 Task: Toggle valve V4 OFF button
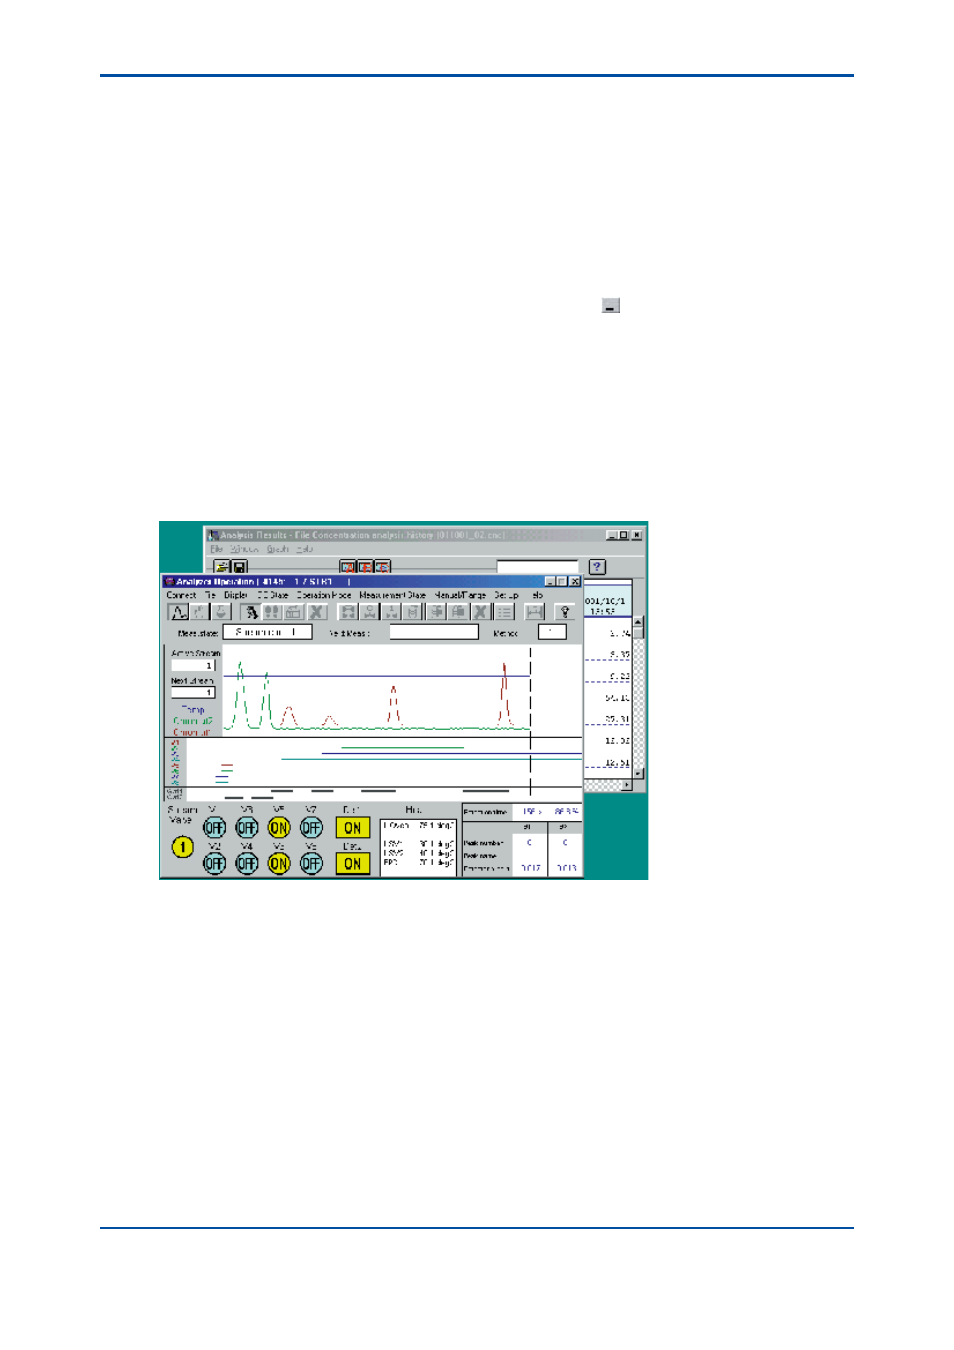(246, 863)
